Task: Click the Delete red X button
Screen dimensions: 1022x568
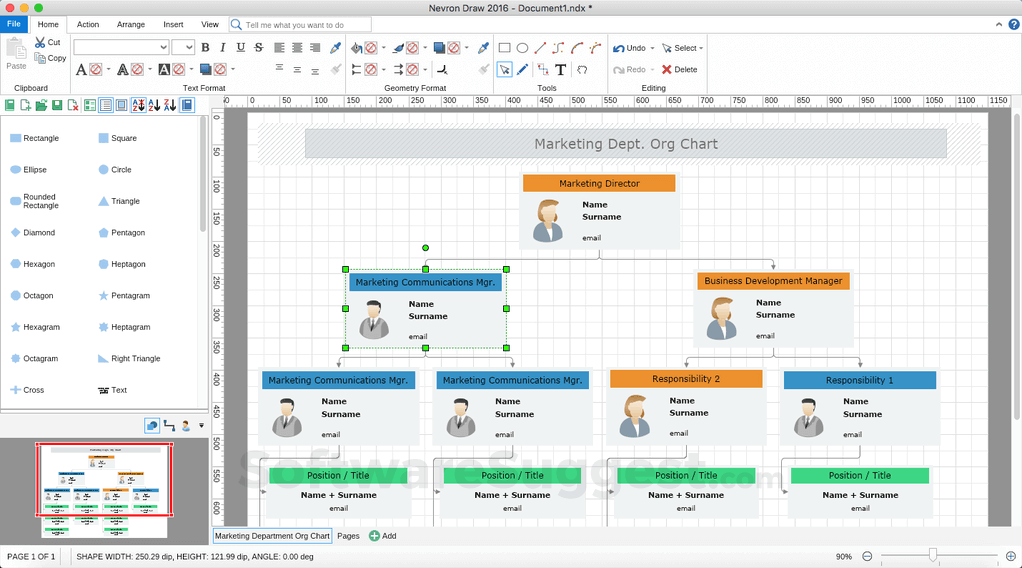Action: 680,70
